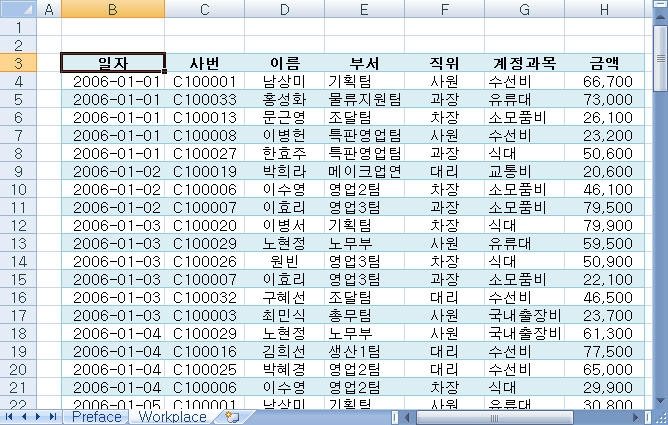Insert a new worksheet tab icon
The width and height of the screenshot is (668, 425).
[233, 417]
